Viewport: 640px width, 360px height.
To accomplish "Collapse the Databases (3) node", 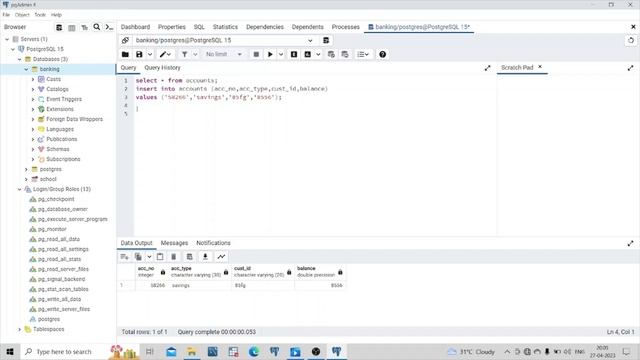I will [20, 59].
